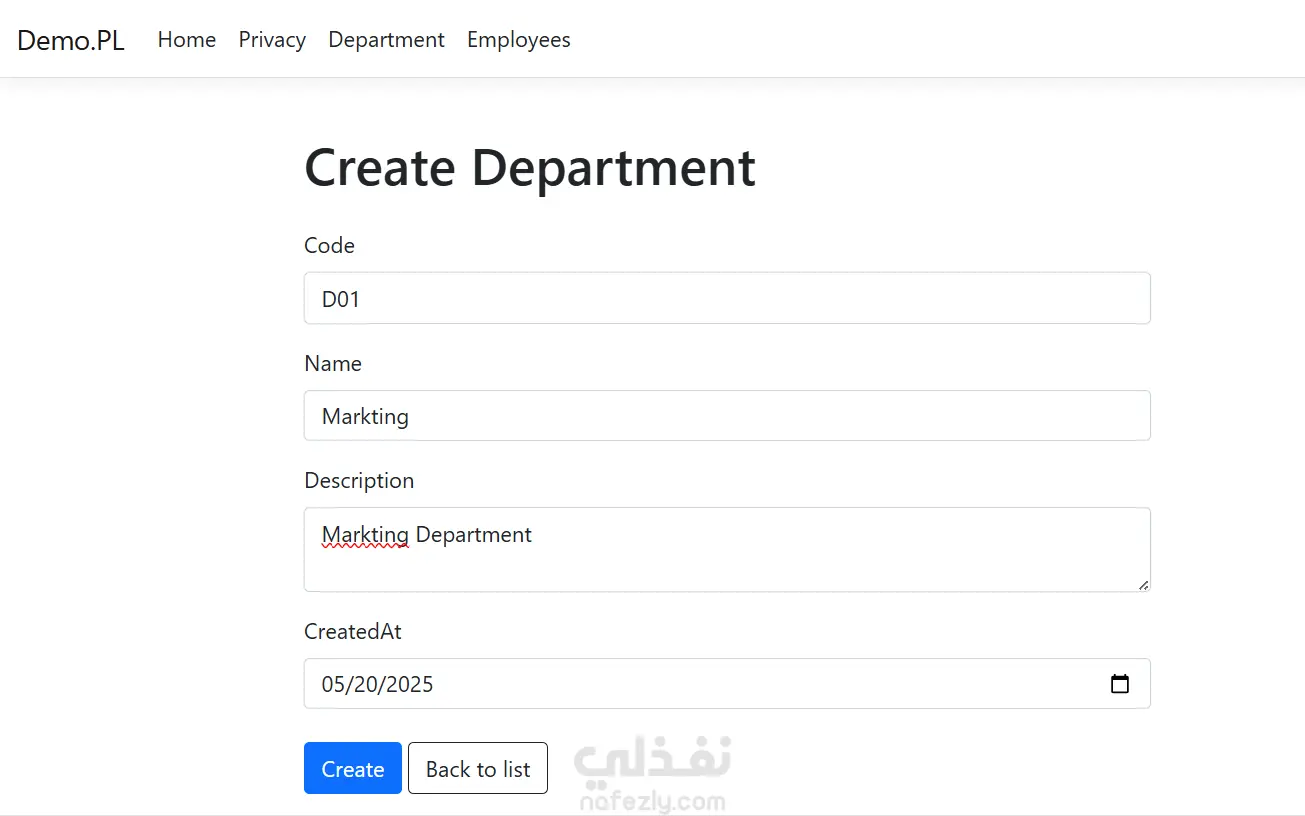This screenshot has width=1305, height=816.
Task: Open the Privacy navigation item
Action: coord(272,40)
